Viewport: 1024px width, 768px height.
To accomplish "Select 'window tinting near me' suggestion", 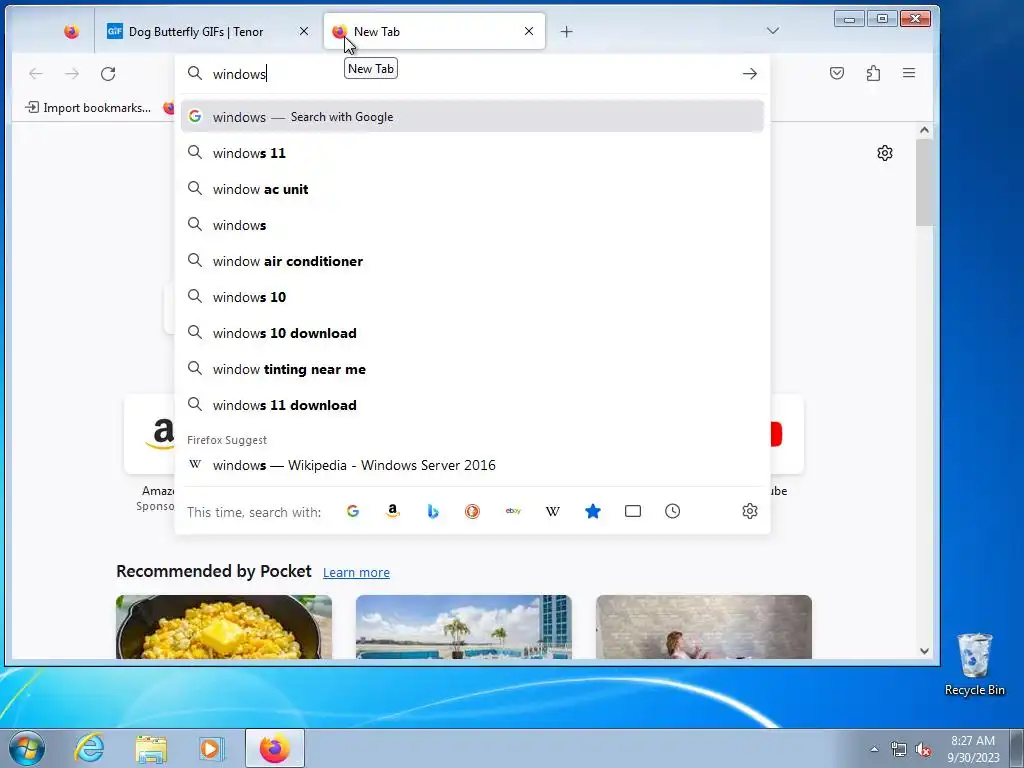I will click(472, 369).
